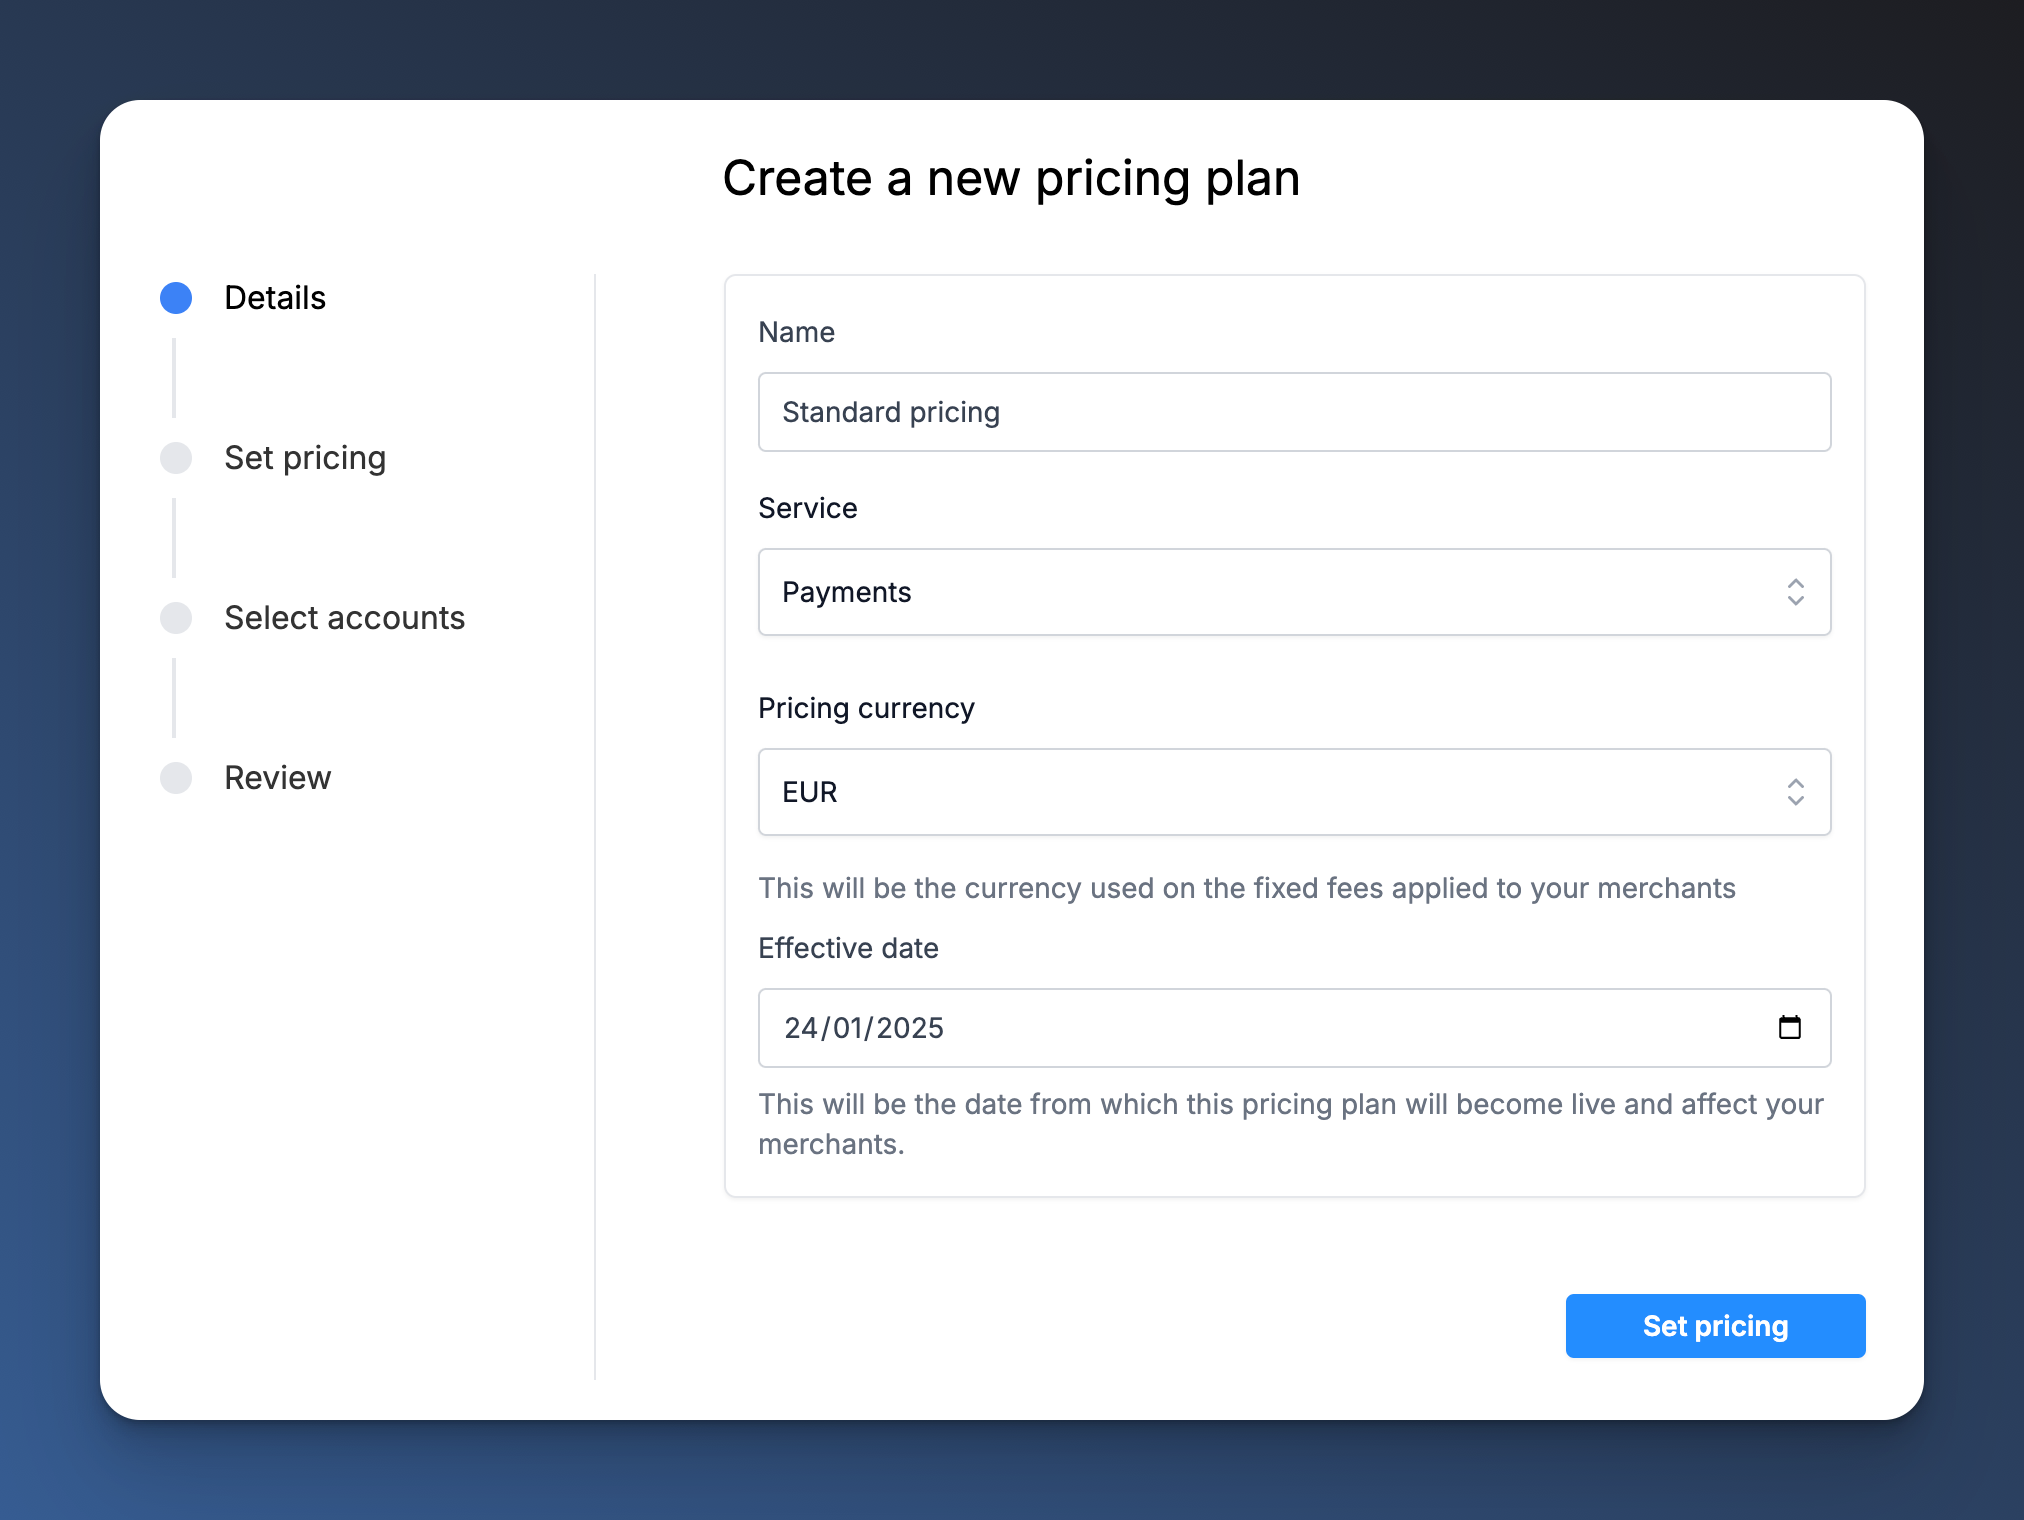The width and height of the screenshot is (2024, 1520).
Task: Click the Set pricing step circle
Action: [176, 458]
